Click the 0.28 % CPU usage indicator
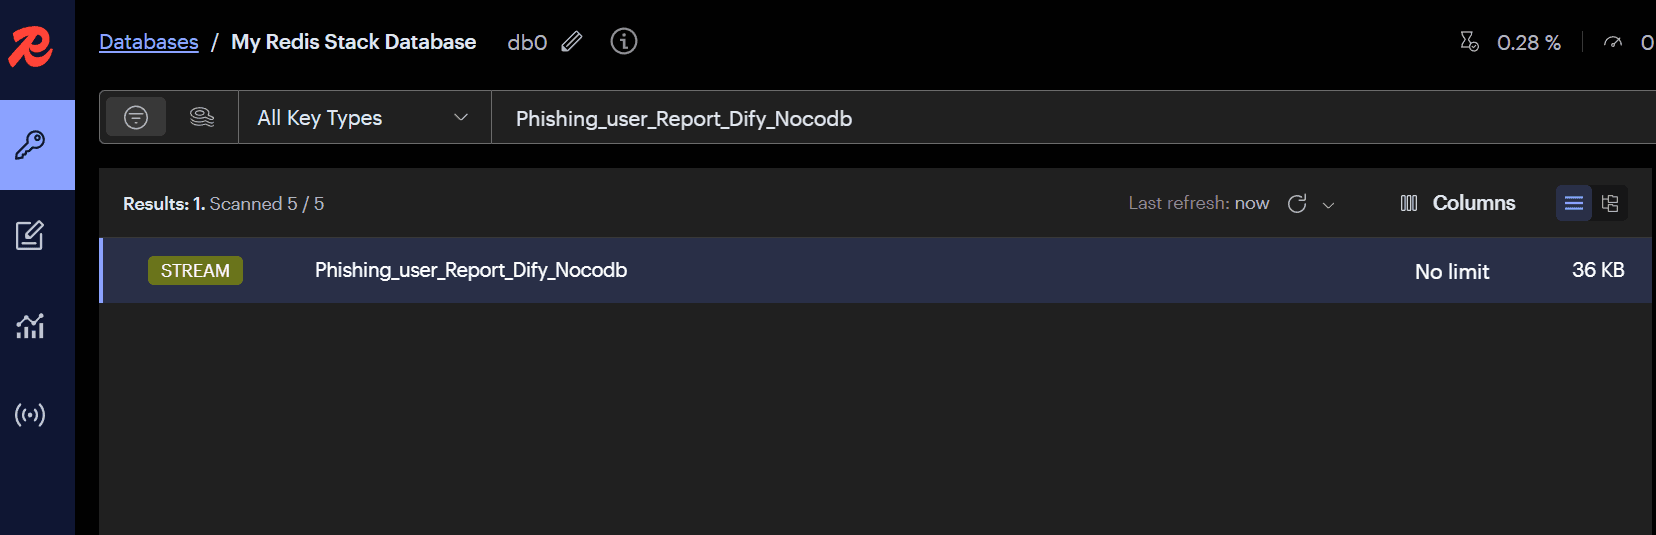 tap(1511, 42)
